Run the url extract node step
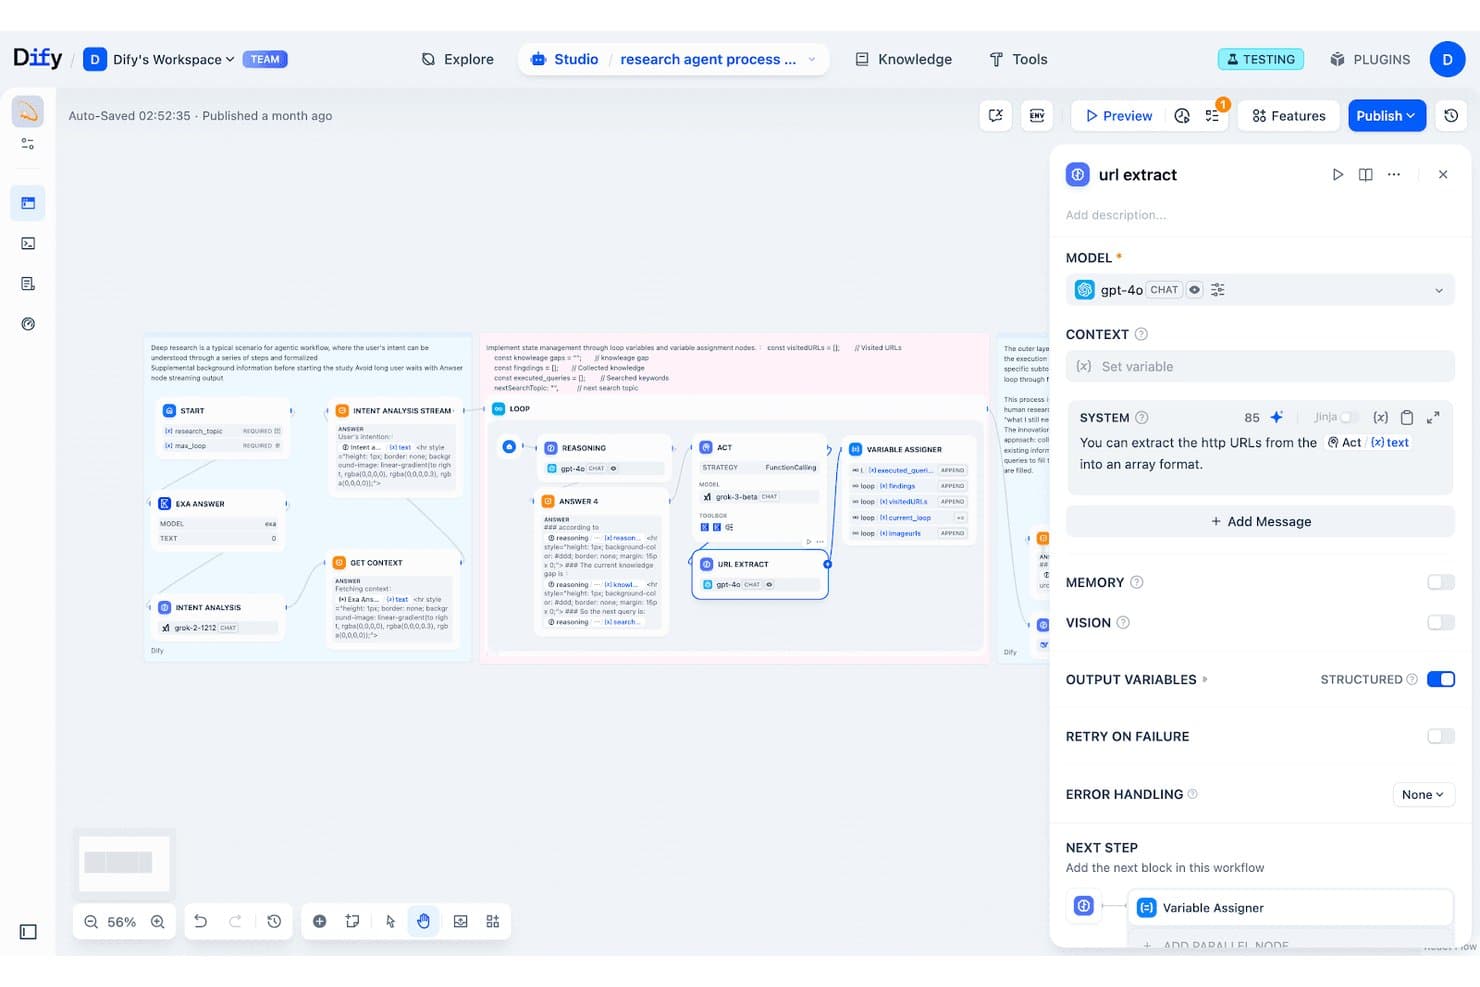The width and height of the screenshot is (1480, 987). 1337,174
